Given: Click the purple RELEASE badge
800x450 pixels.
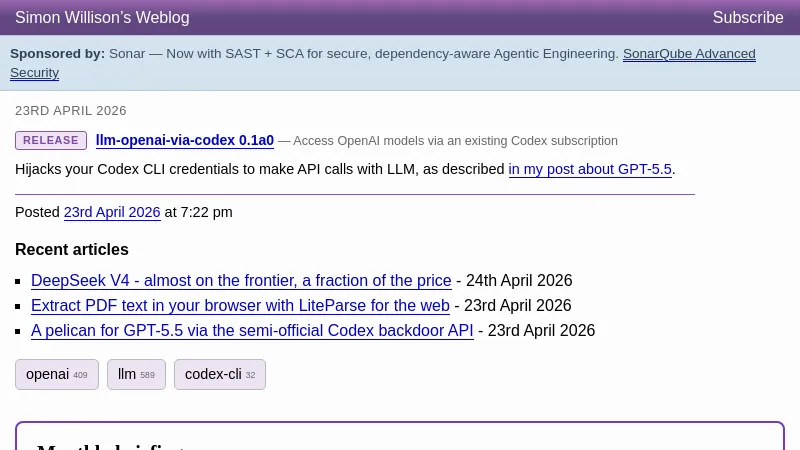Looking at the screenshot, I should (51, 141).
